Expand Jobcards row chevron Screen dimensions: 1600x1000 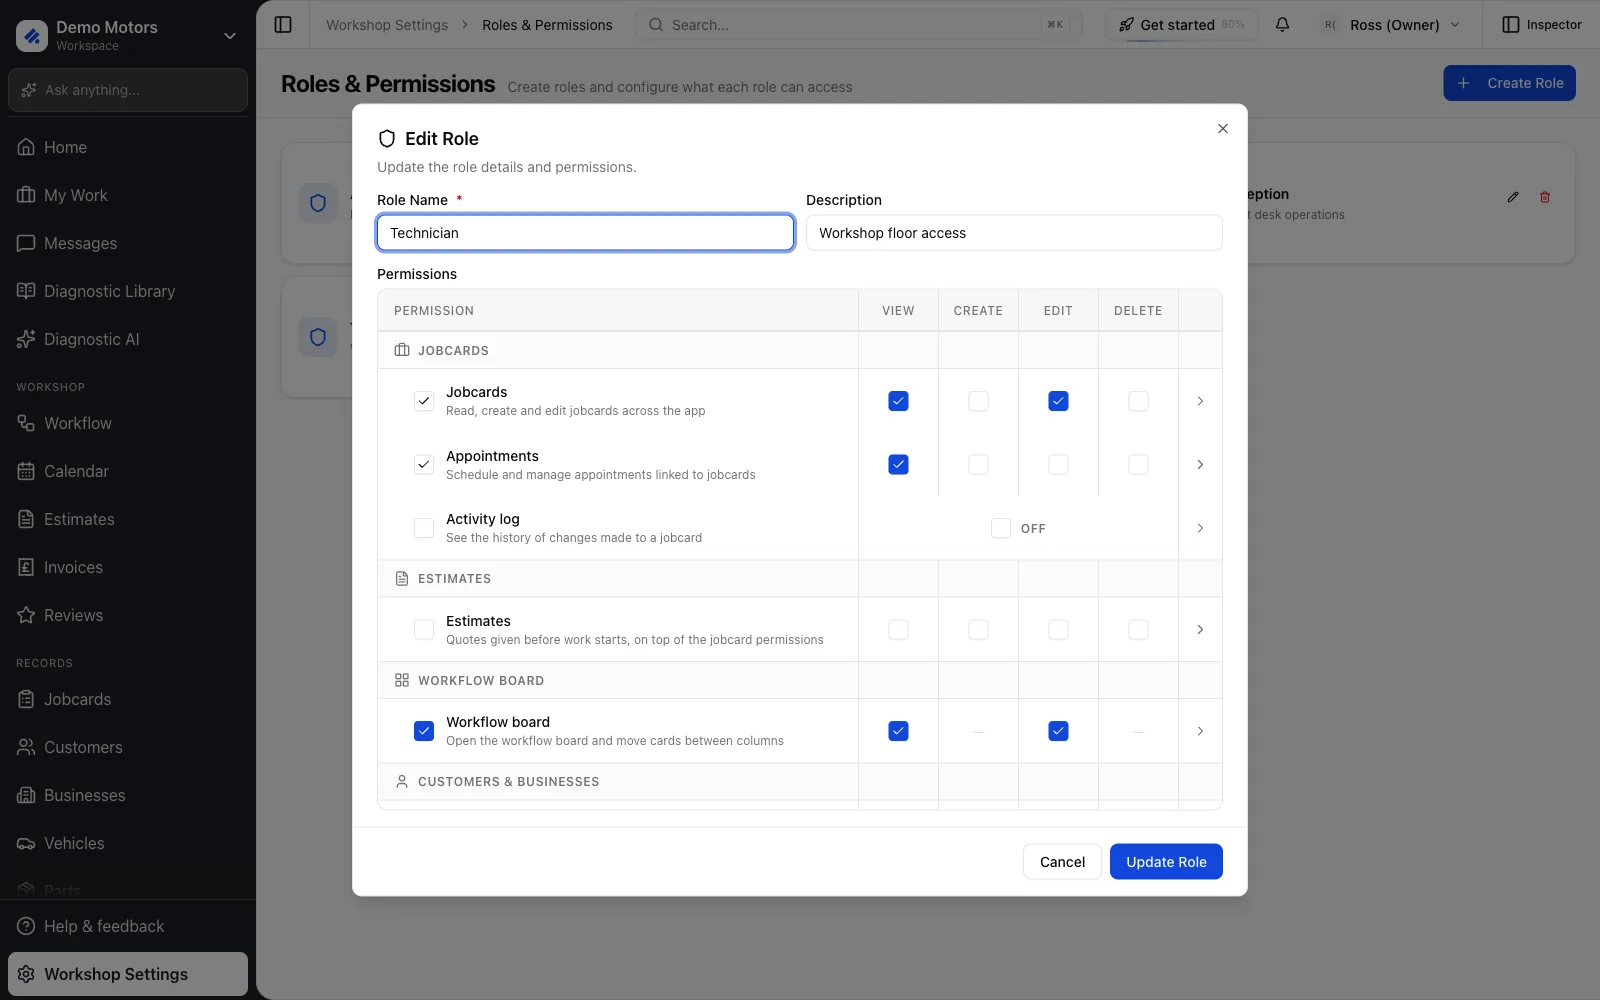click(x=1200, y=401)
